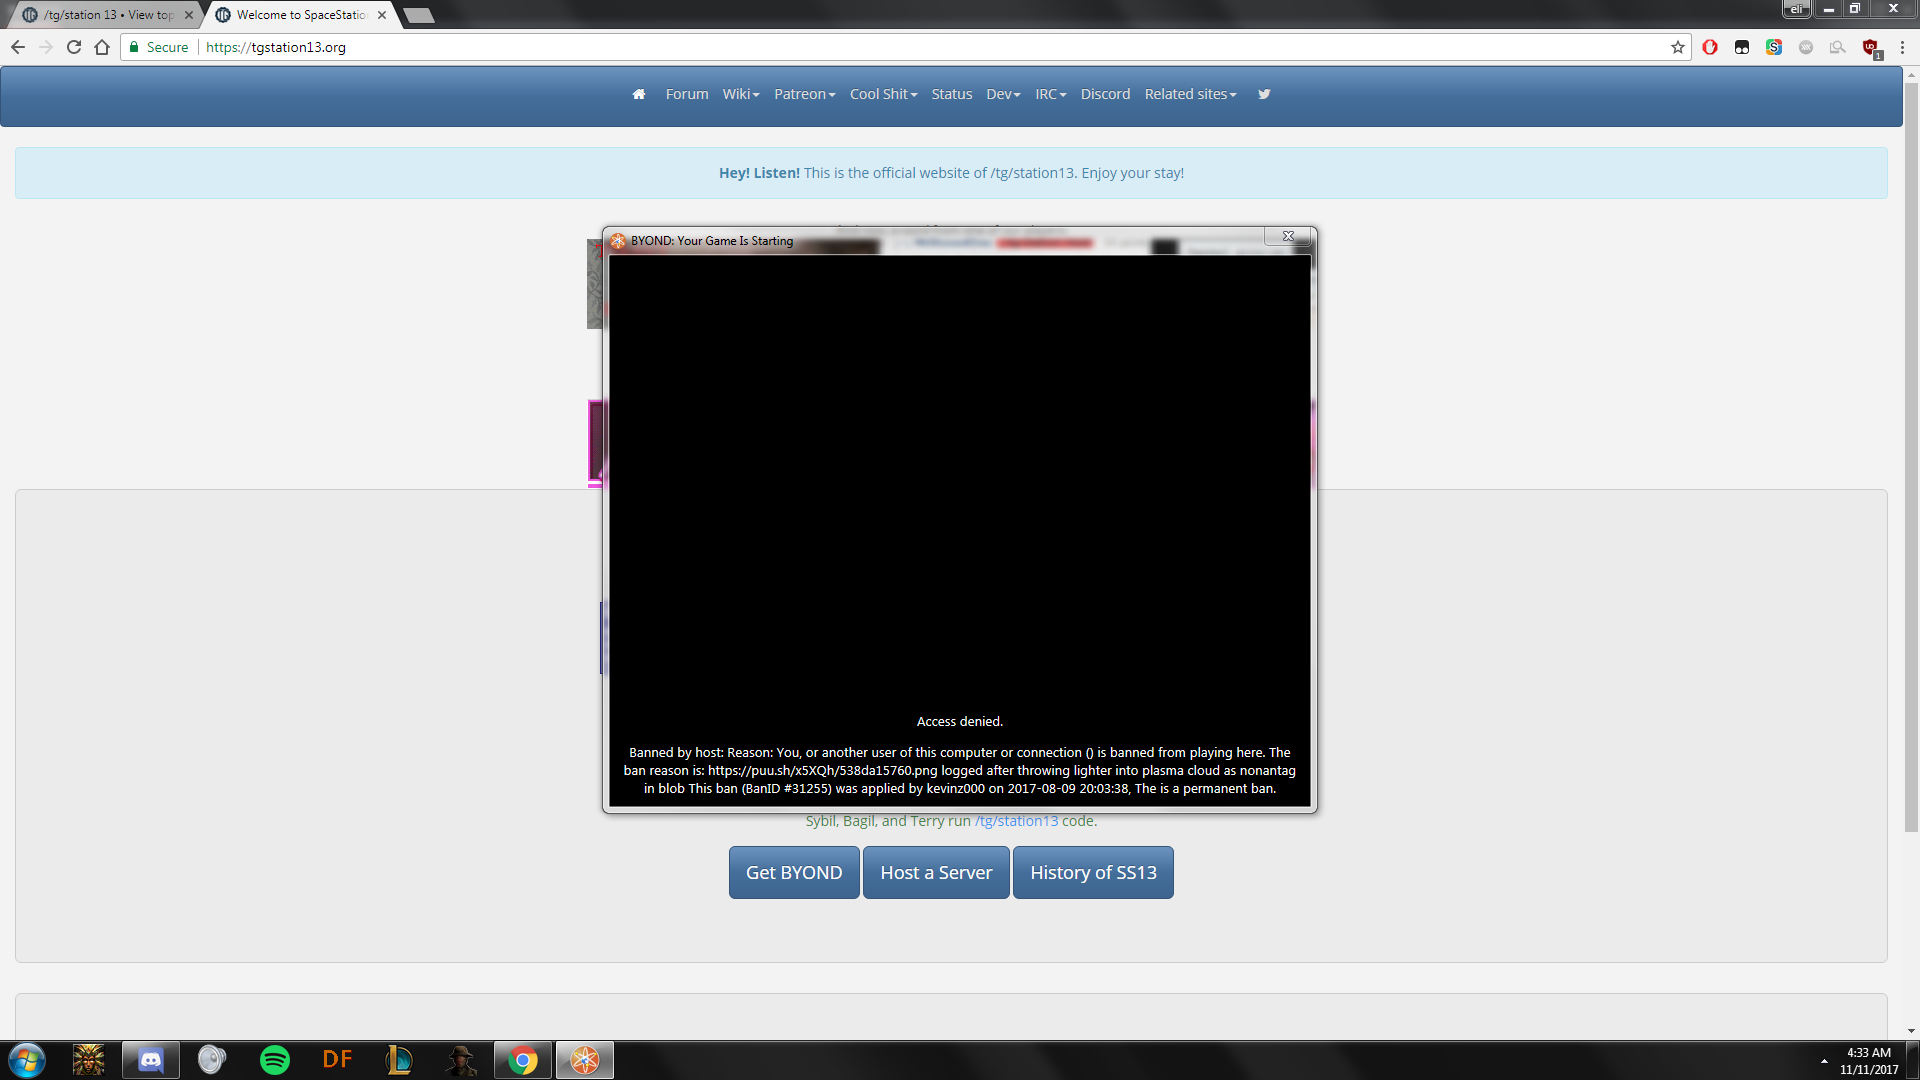This screenshot has width=1920, height=1080.
Task: Expand the Related sites dropdown
Action: pos(1190,94)
